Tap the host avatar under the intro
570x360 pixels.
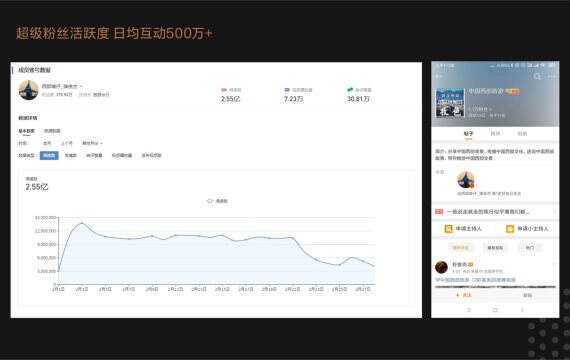point(466,180)
